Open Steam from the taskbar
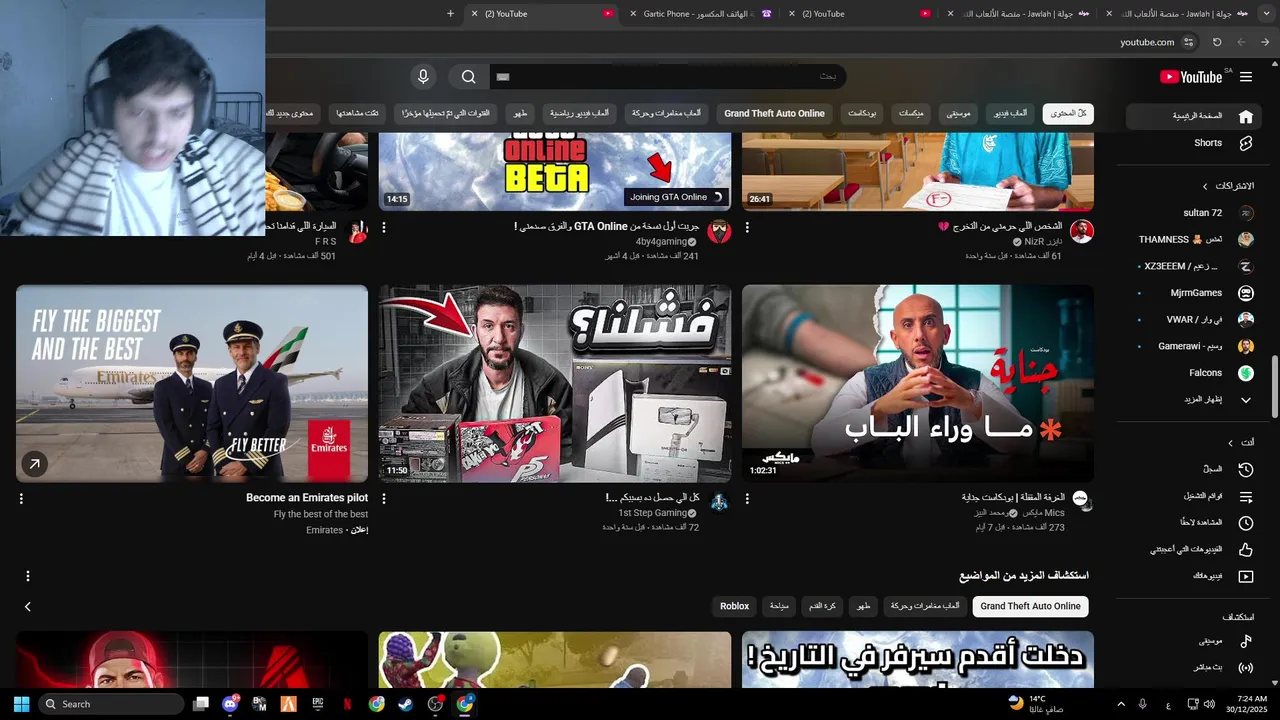The image size is (1280, 720). (x=405, y=704)
